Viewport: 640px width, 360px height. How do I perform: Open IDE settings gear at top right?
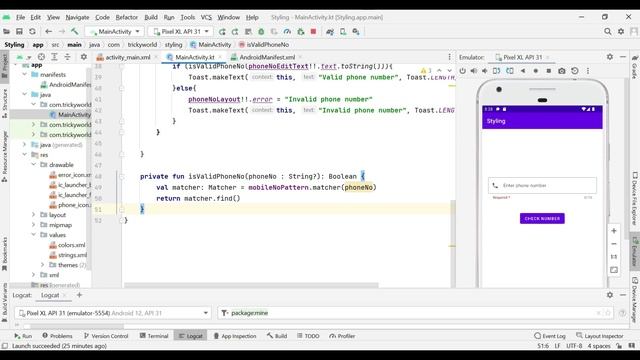[621, 31]
